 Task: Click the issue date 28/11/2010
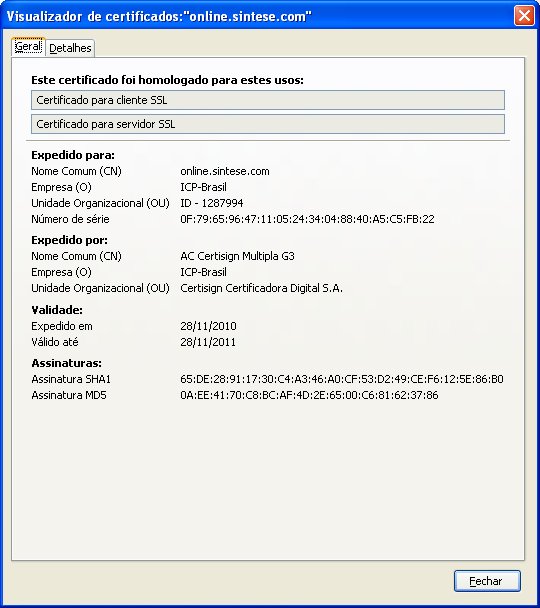pos(208,326)
